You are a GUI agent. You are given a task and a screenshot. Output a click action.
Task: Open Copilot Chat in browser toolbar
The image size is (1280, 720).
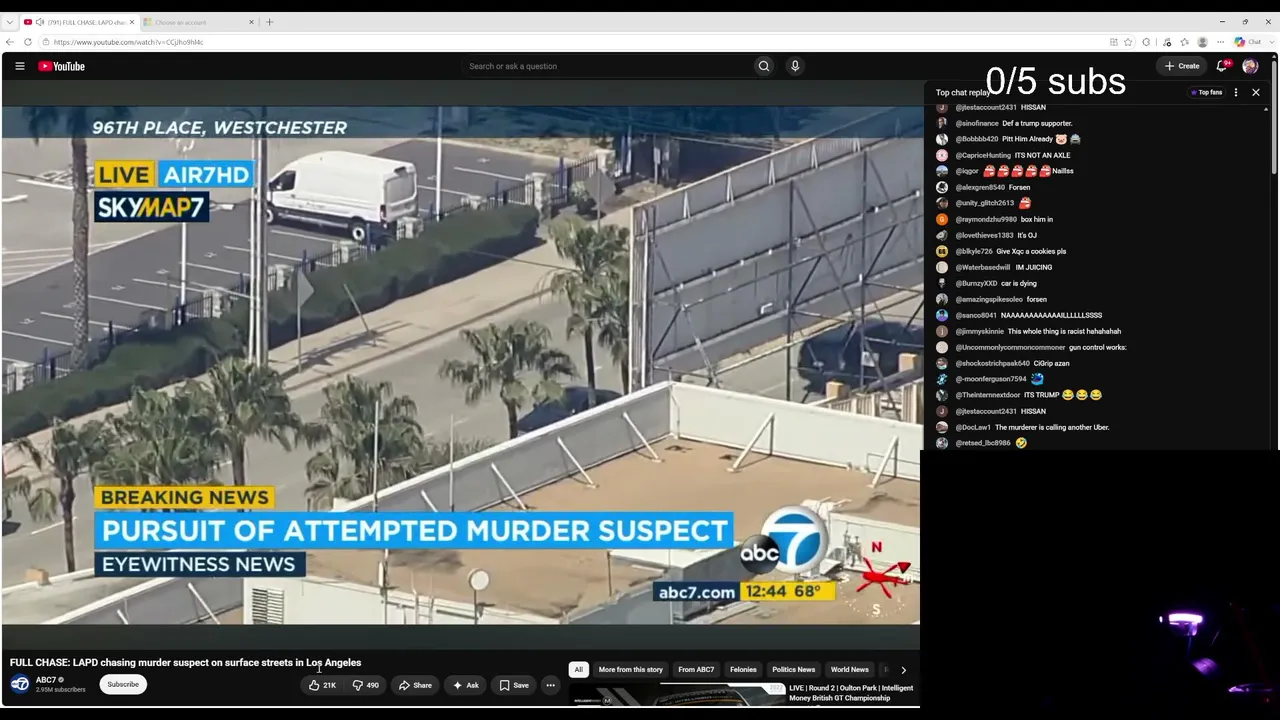(x=1247, y=42)
